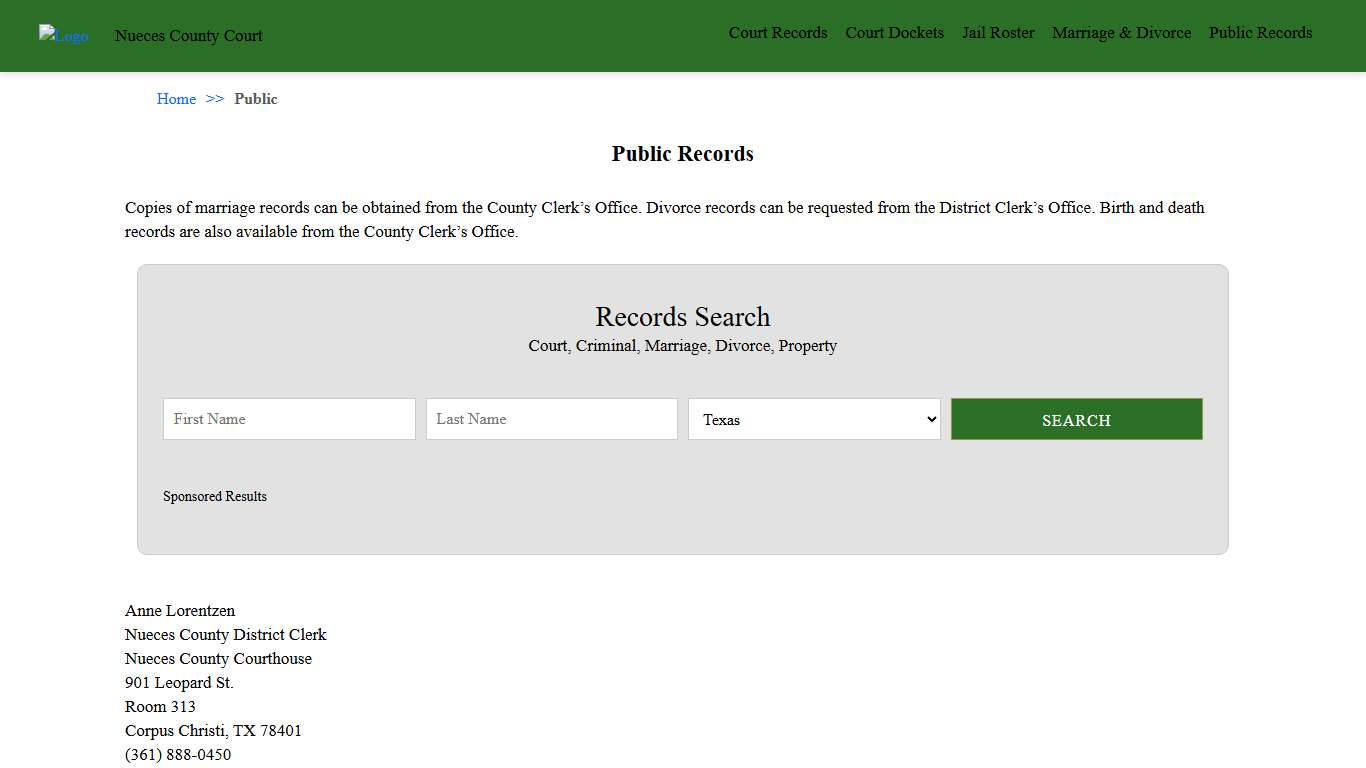The width and height of the screenshot is (1366, 768).
Task: Click the Sponsored Results label
Action: click(215, 496)
